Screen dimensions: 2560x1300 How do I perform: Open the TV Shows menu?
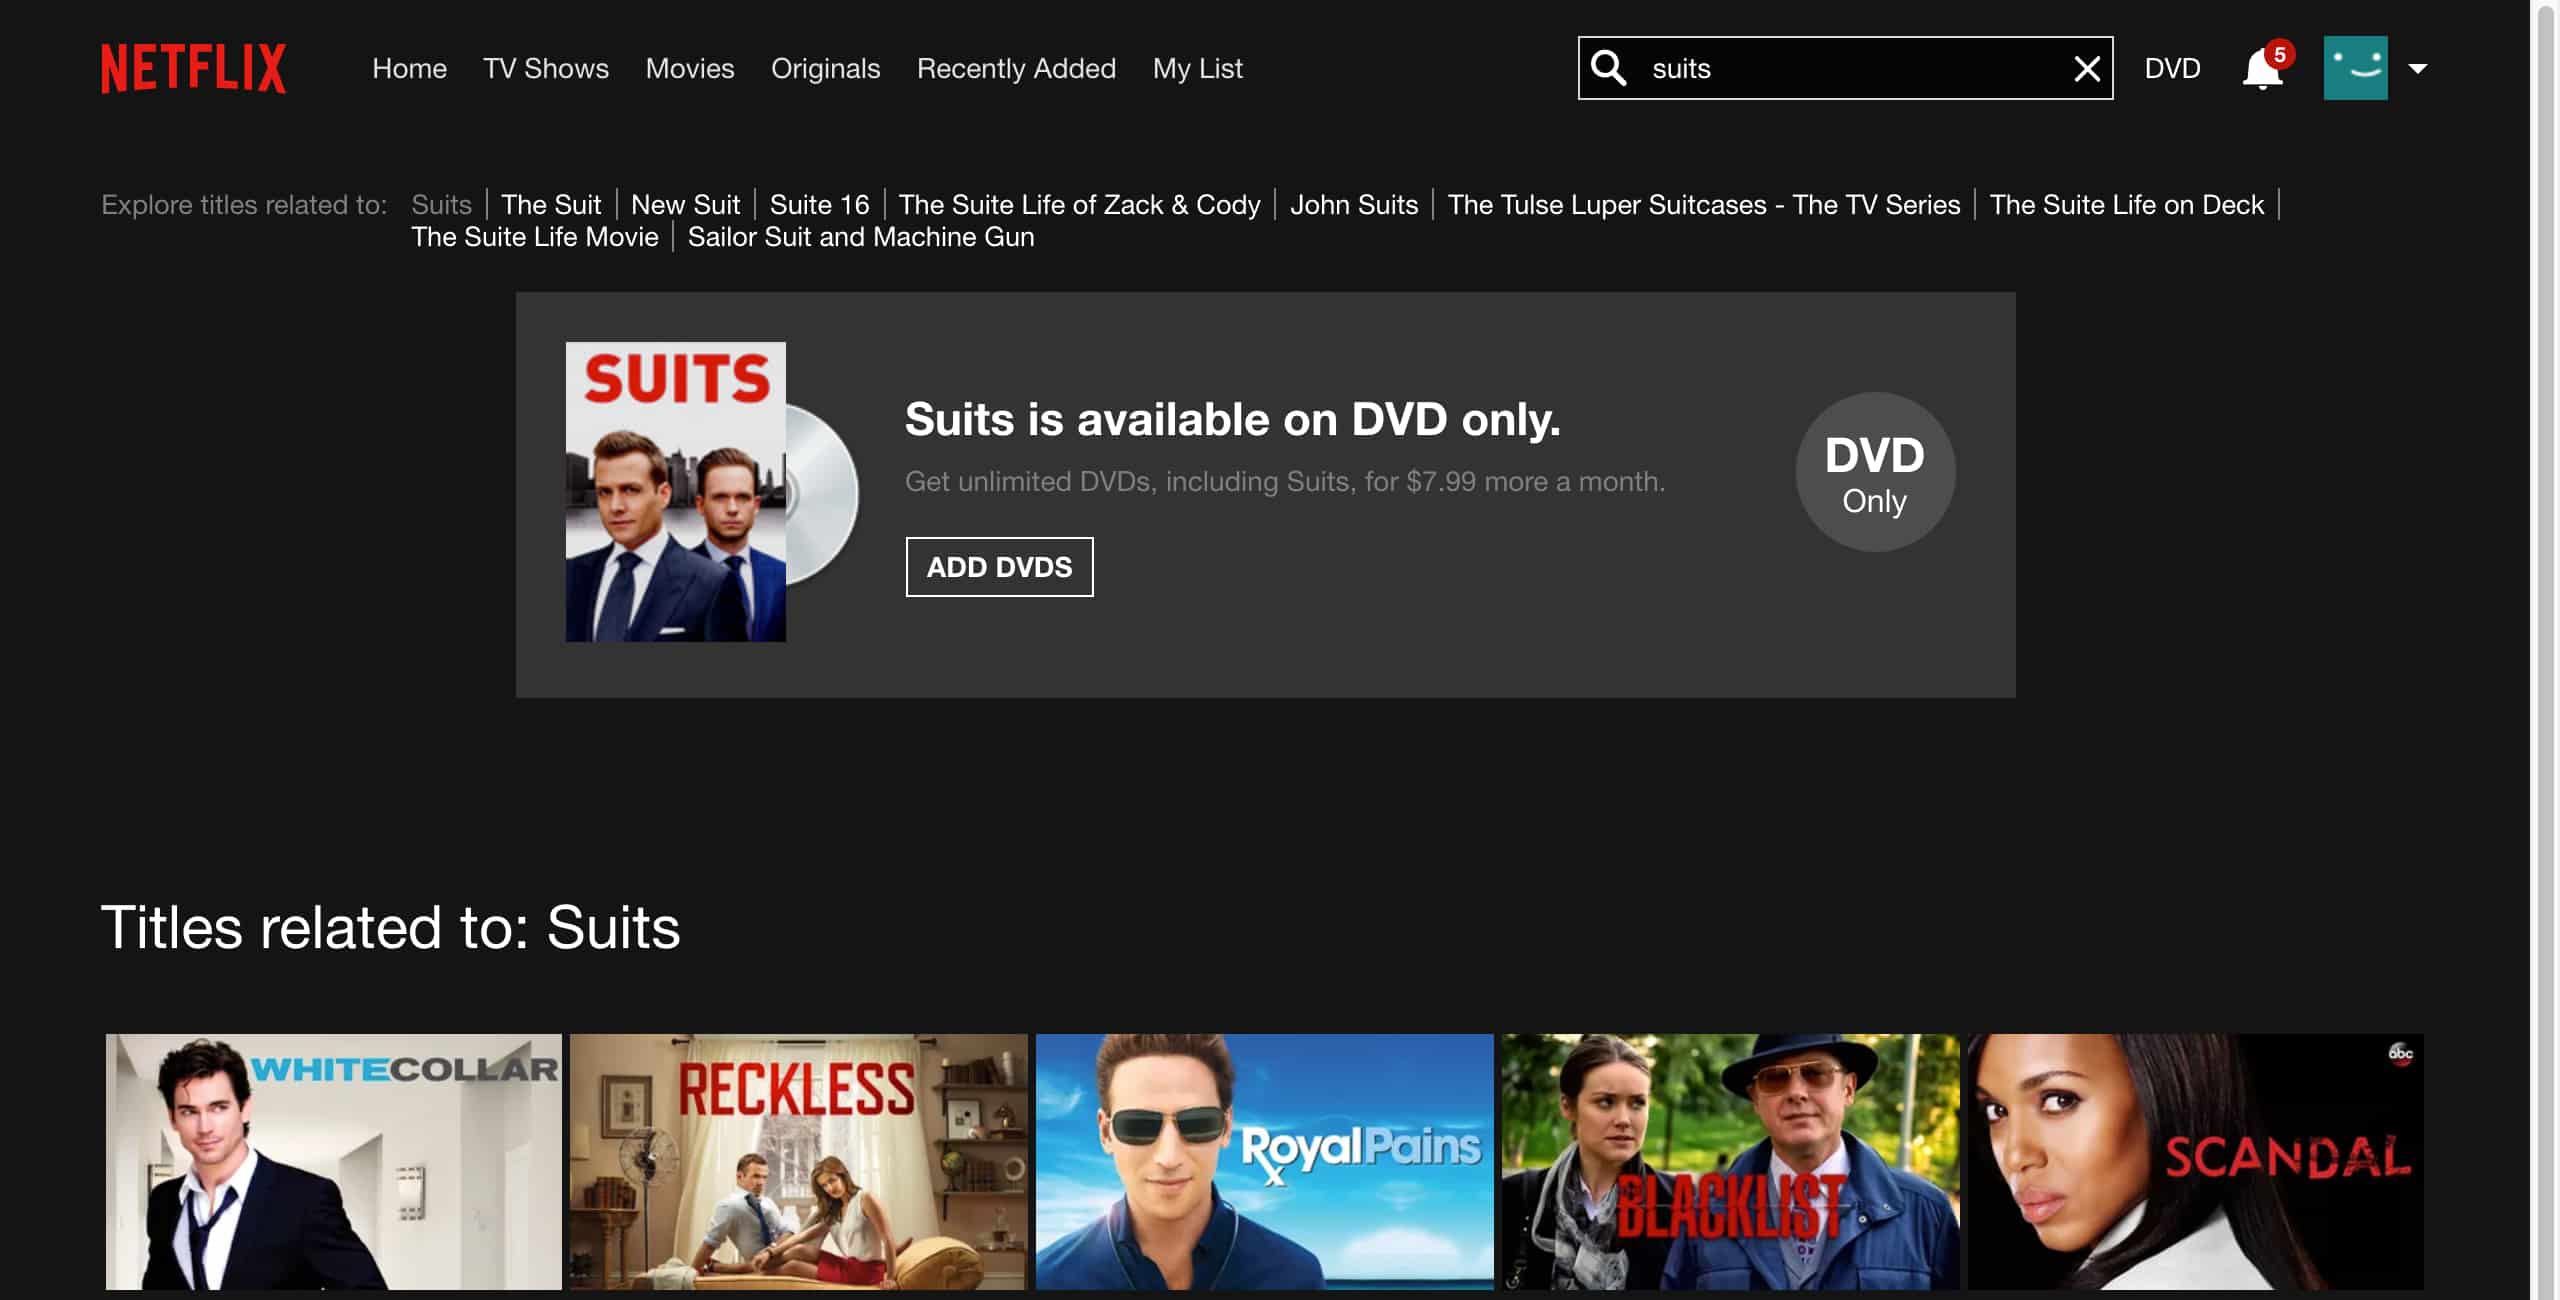pyautogui.click(x=546, y=68)
